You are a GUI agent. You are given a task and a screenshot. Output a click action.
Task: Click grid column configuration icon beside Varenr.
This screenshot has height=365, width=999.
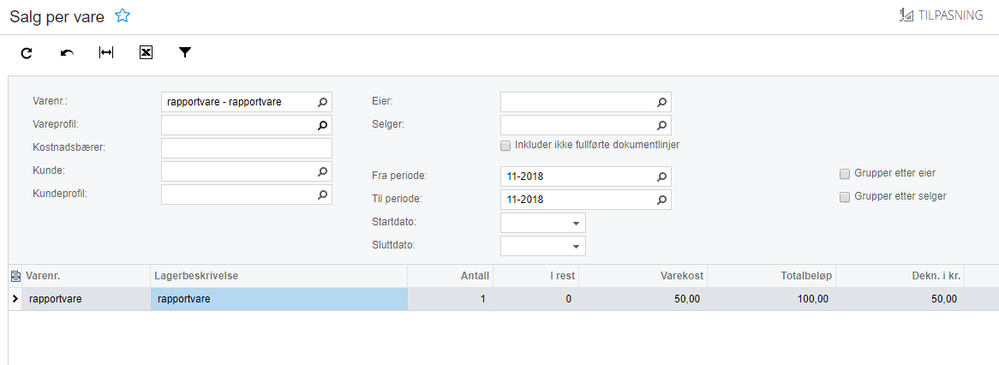pos(15,276)
